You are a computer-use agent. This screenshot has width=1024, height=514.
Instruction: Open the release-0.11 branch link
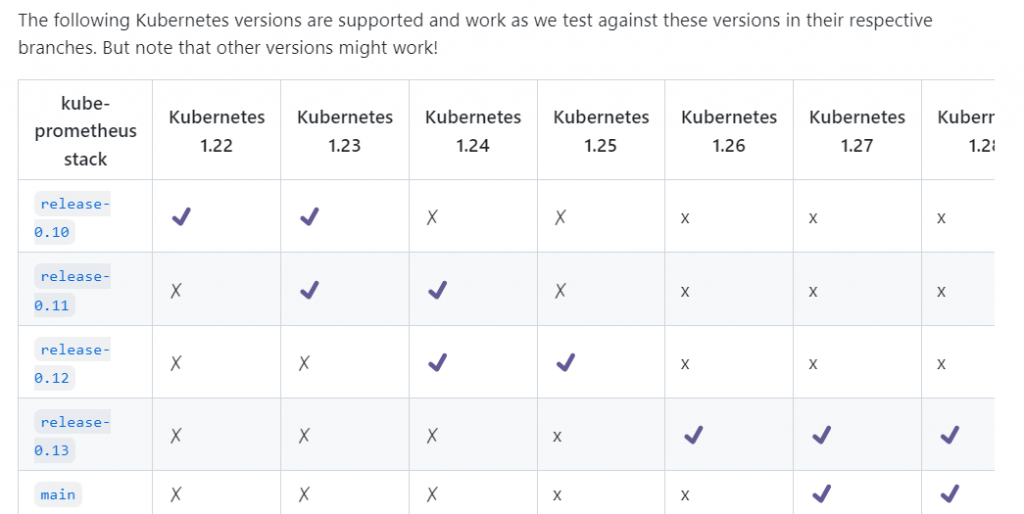72,290
